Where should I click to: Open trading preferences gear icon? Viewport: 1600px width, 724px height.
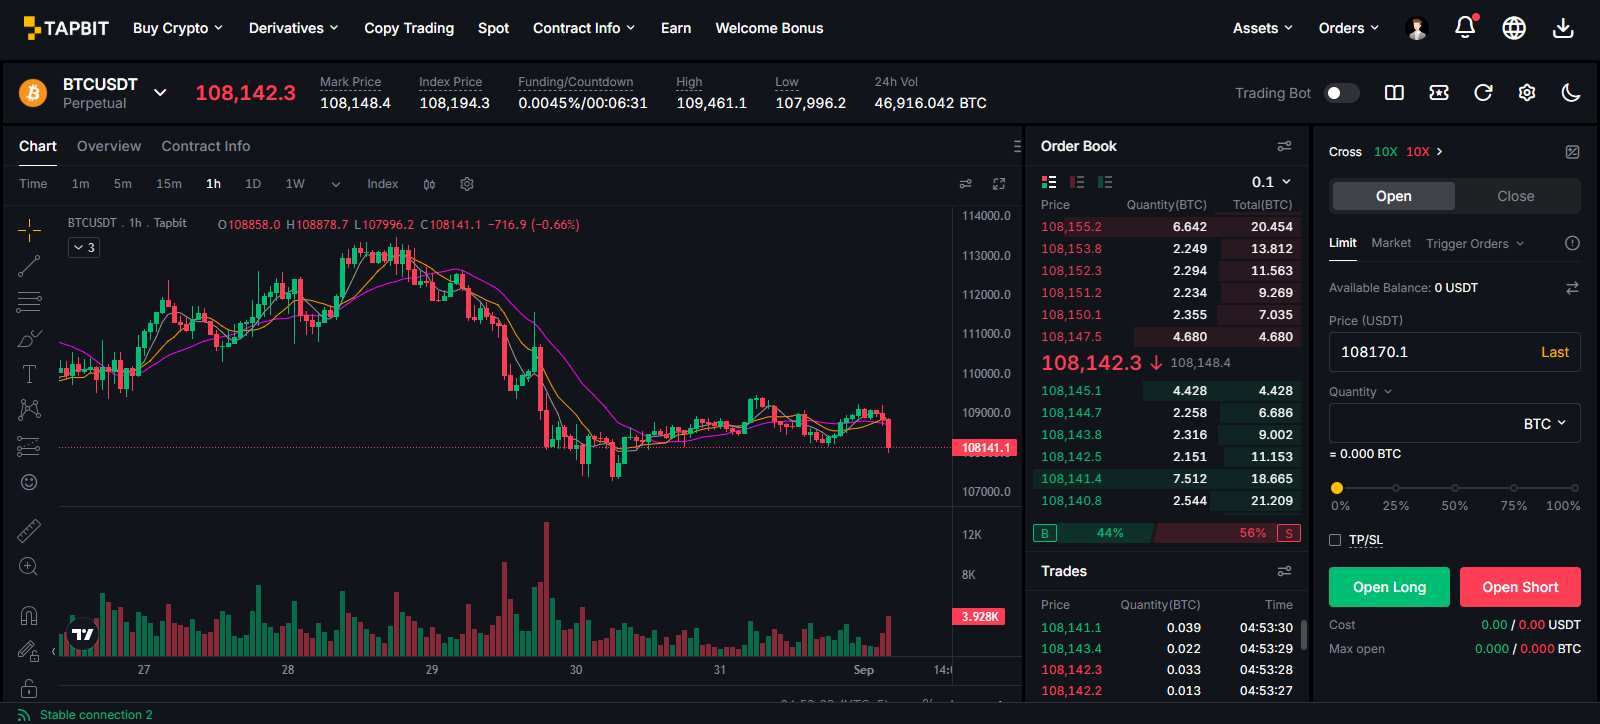click(x=1527, y=93)
